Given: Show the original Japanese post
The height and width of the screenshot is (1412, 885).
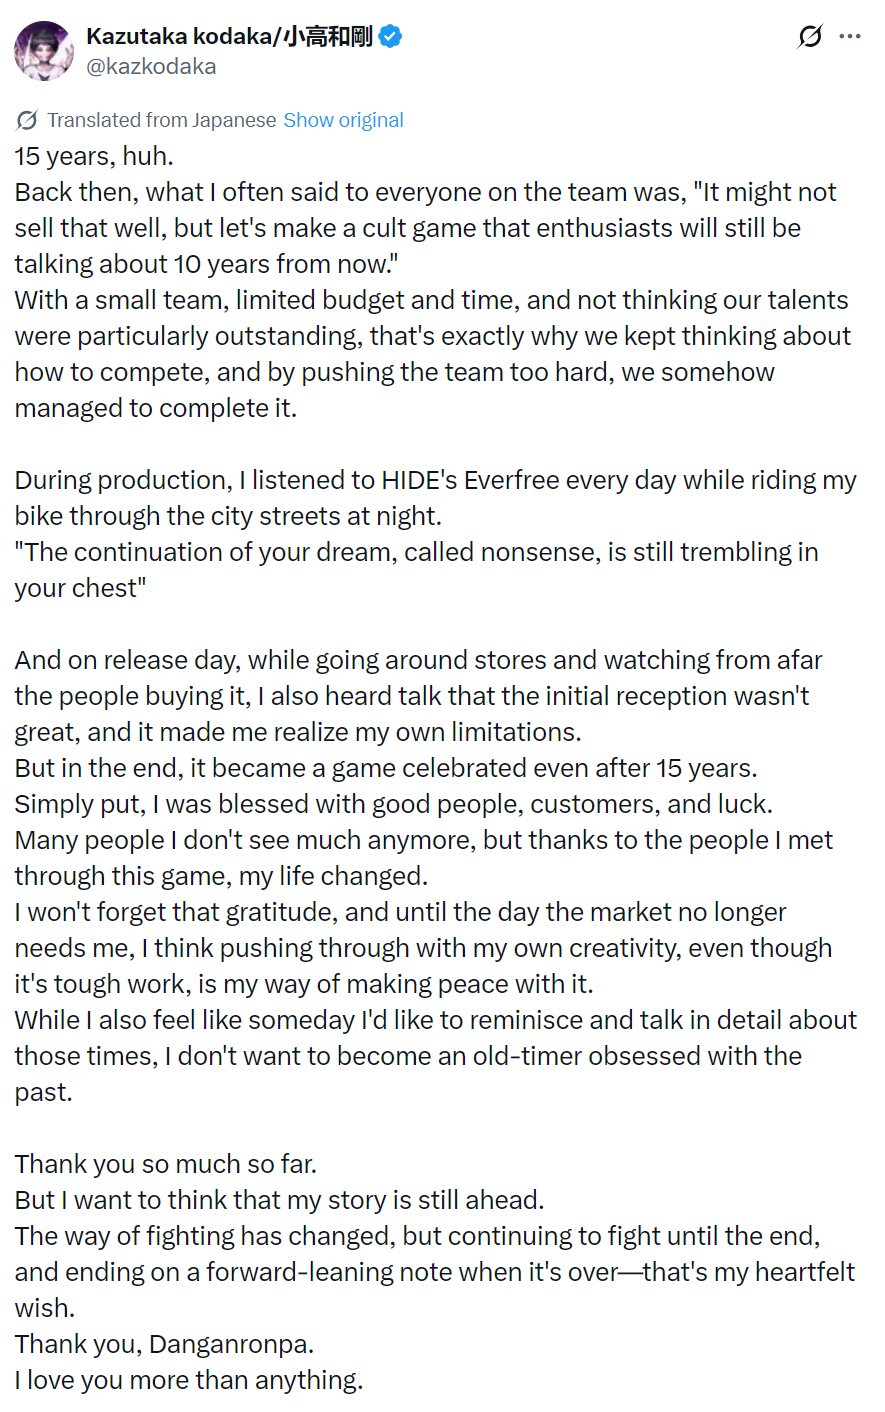Looking at the screenshot, I should tap(343, 120).
